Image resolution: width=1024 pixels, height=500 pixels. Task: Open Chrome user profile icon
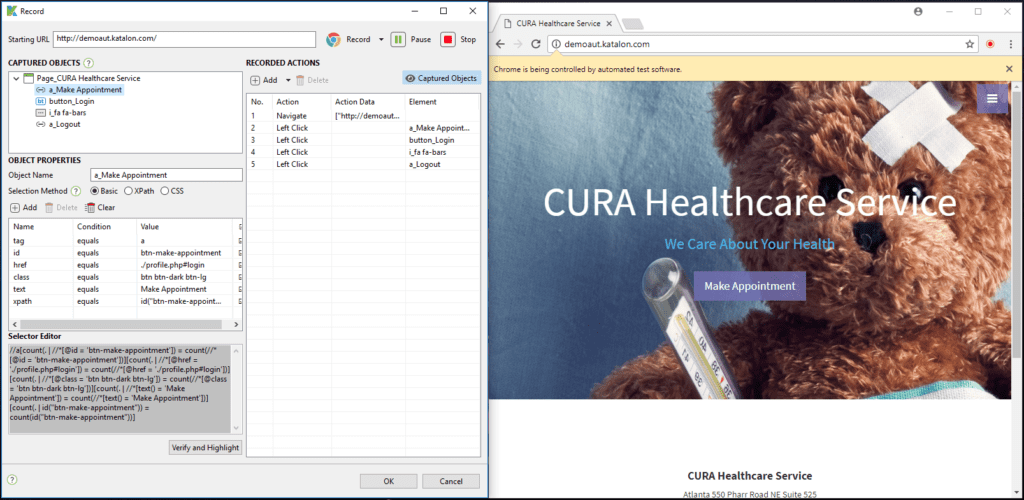[x=918, y=11]
